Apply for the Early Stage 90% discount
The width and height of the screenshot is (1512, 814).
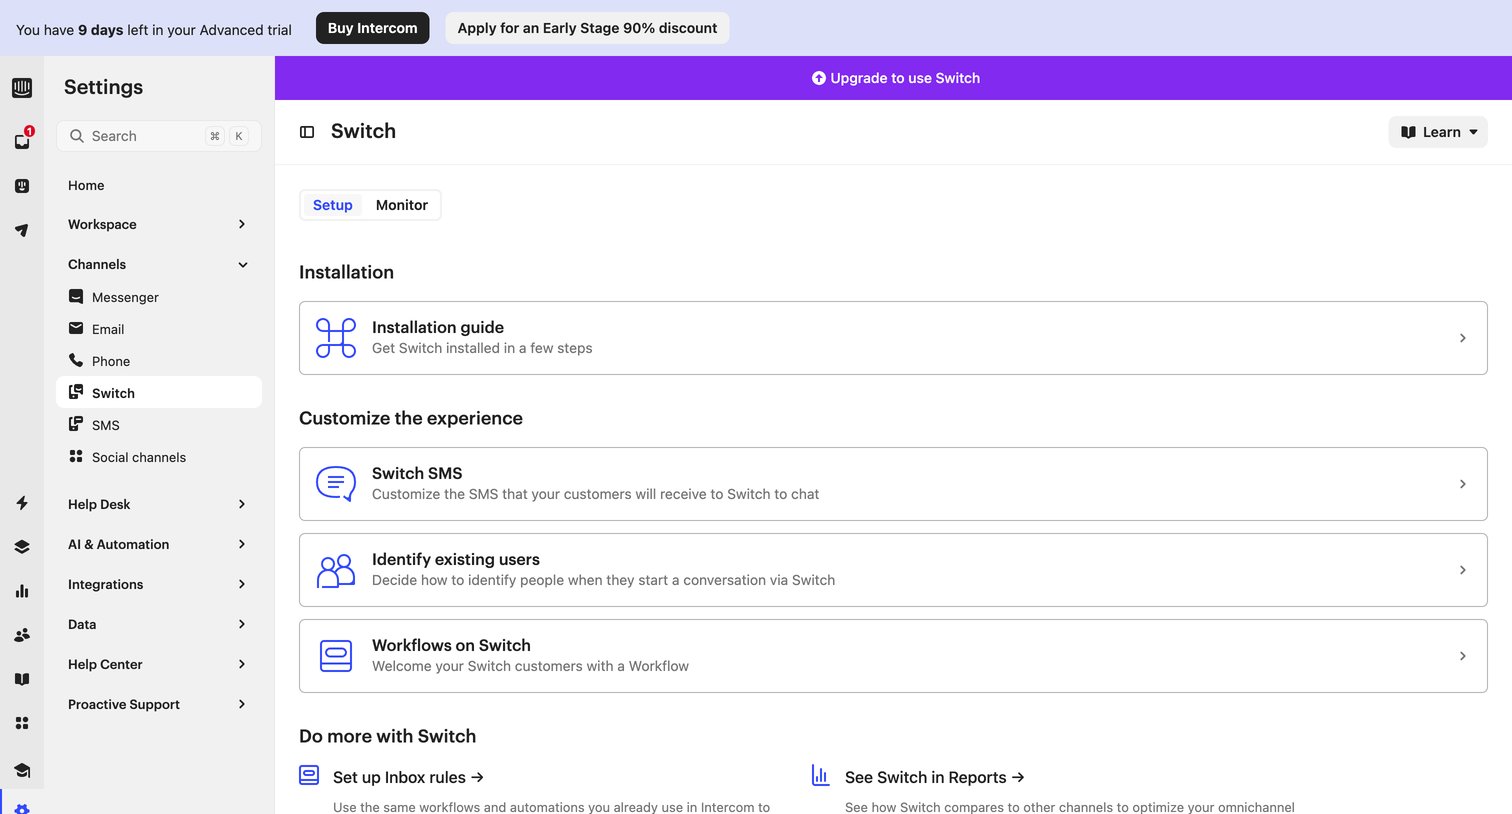coord(587,28)
